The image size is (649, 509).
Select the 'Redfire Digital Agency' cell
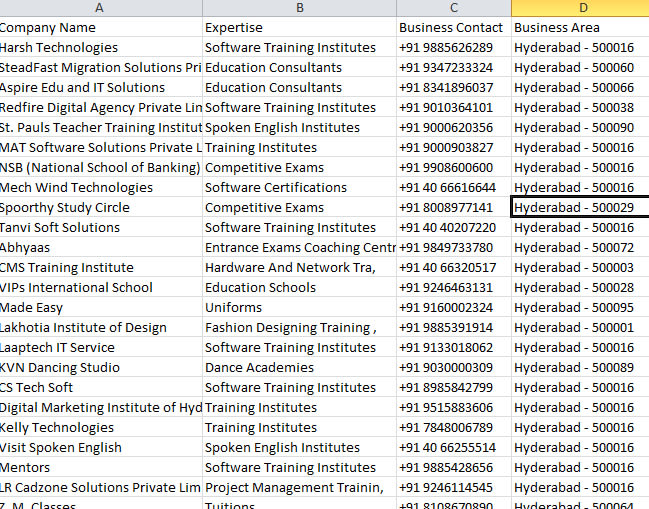click(x=101, y=107)
